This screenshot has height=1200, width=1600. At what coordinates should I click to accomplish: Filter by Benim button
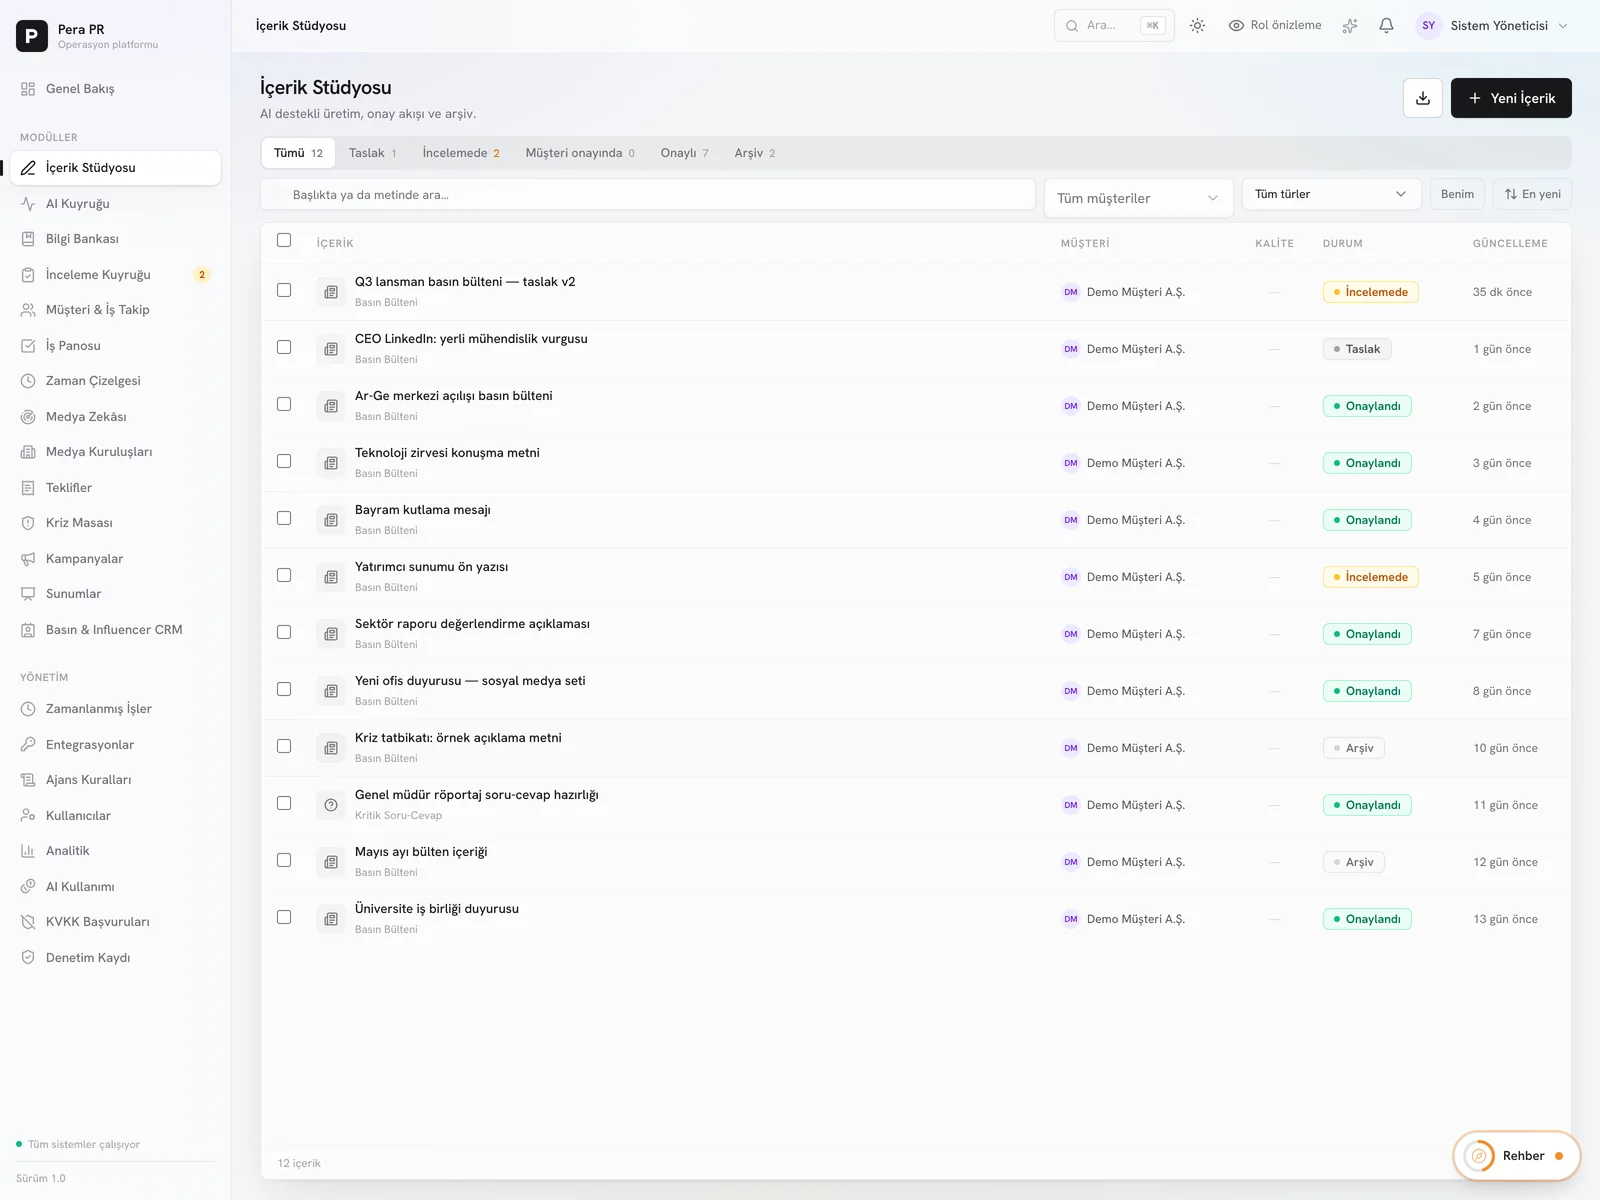point(1457,194)
